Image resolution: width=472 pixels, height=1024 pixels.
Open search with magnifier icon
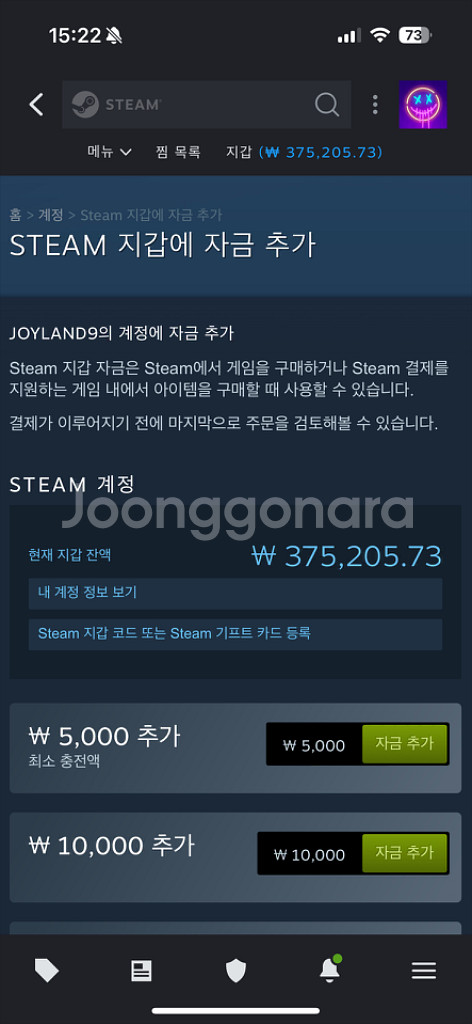pyautogui.click(x=326, y=104)
